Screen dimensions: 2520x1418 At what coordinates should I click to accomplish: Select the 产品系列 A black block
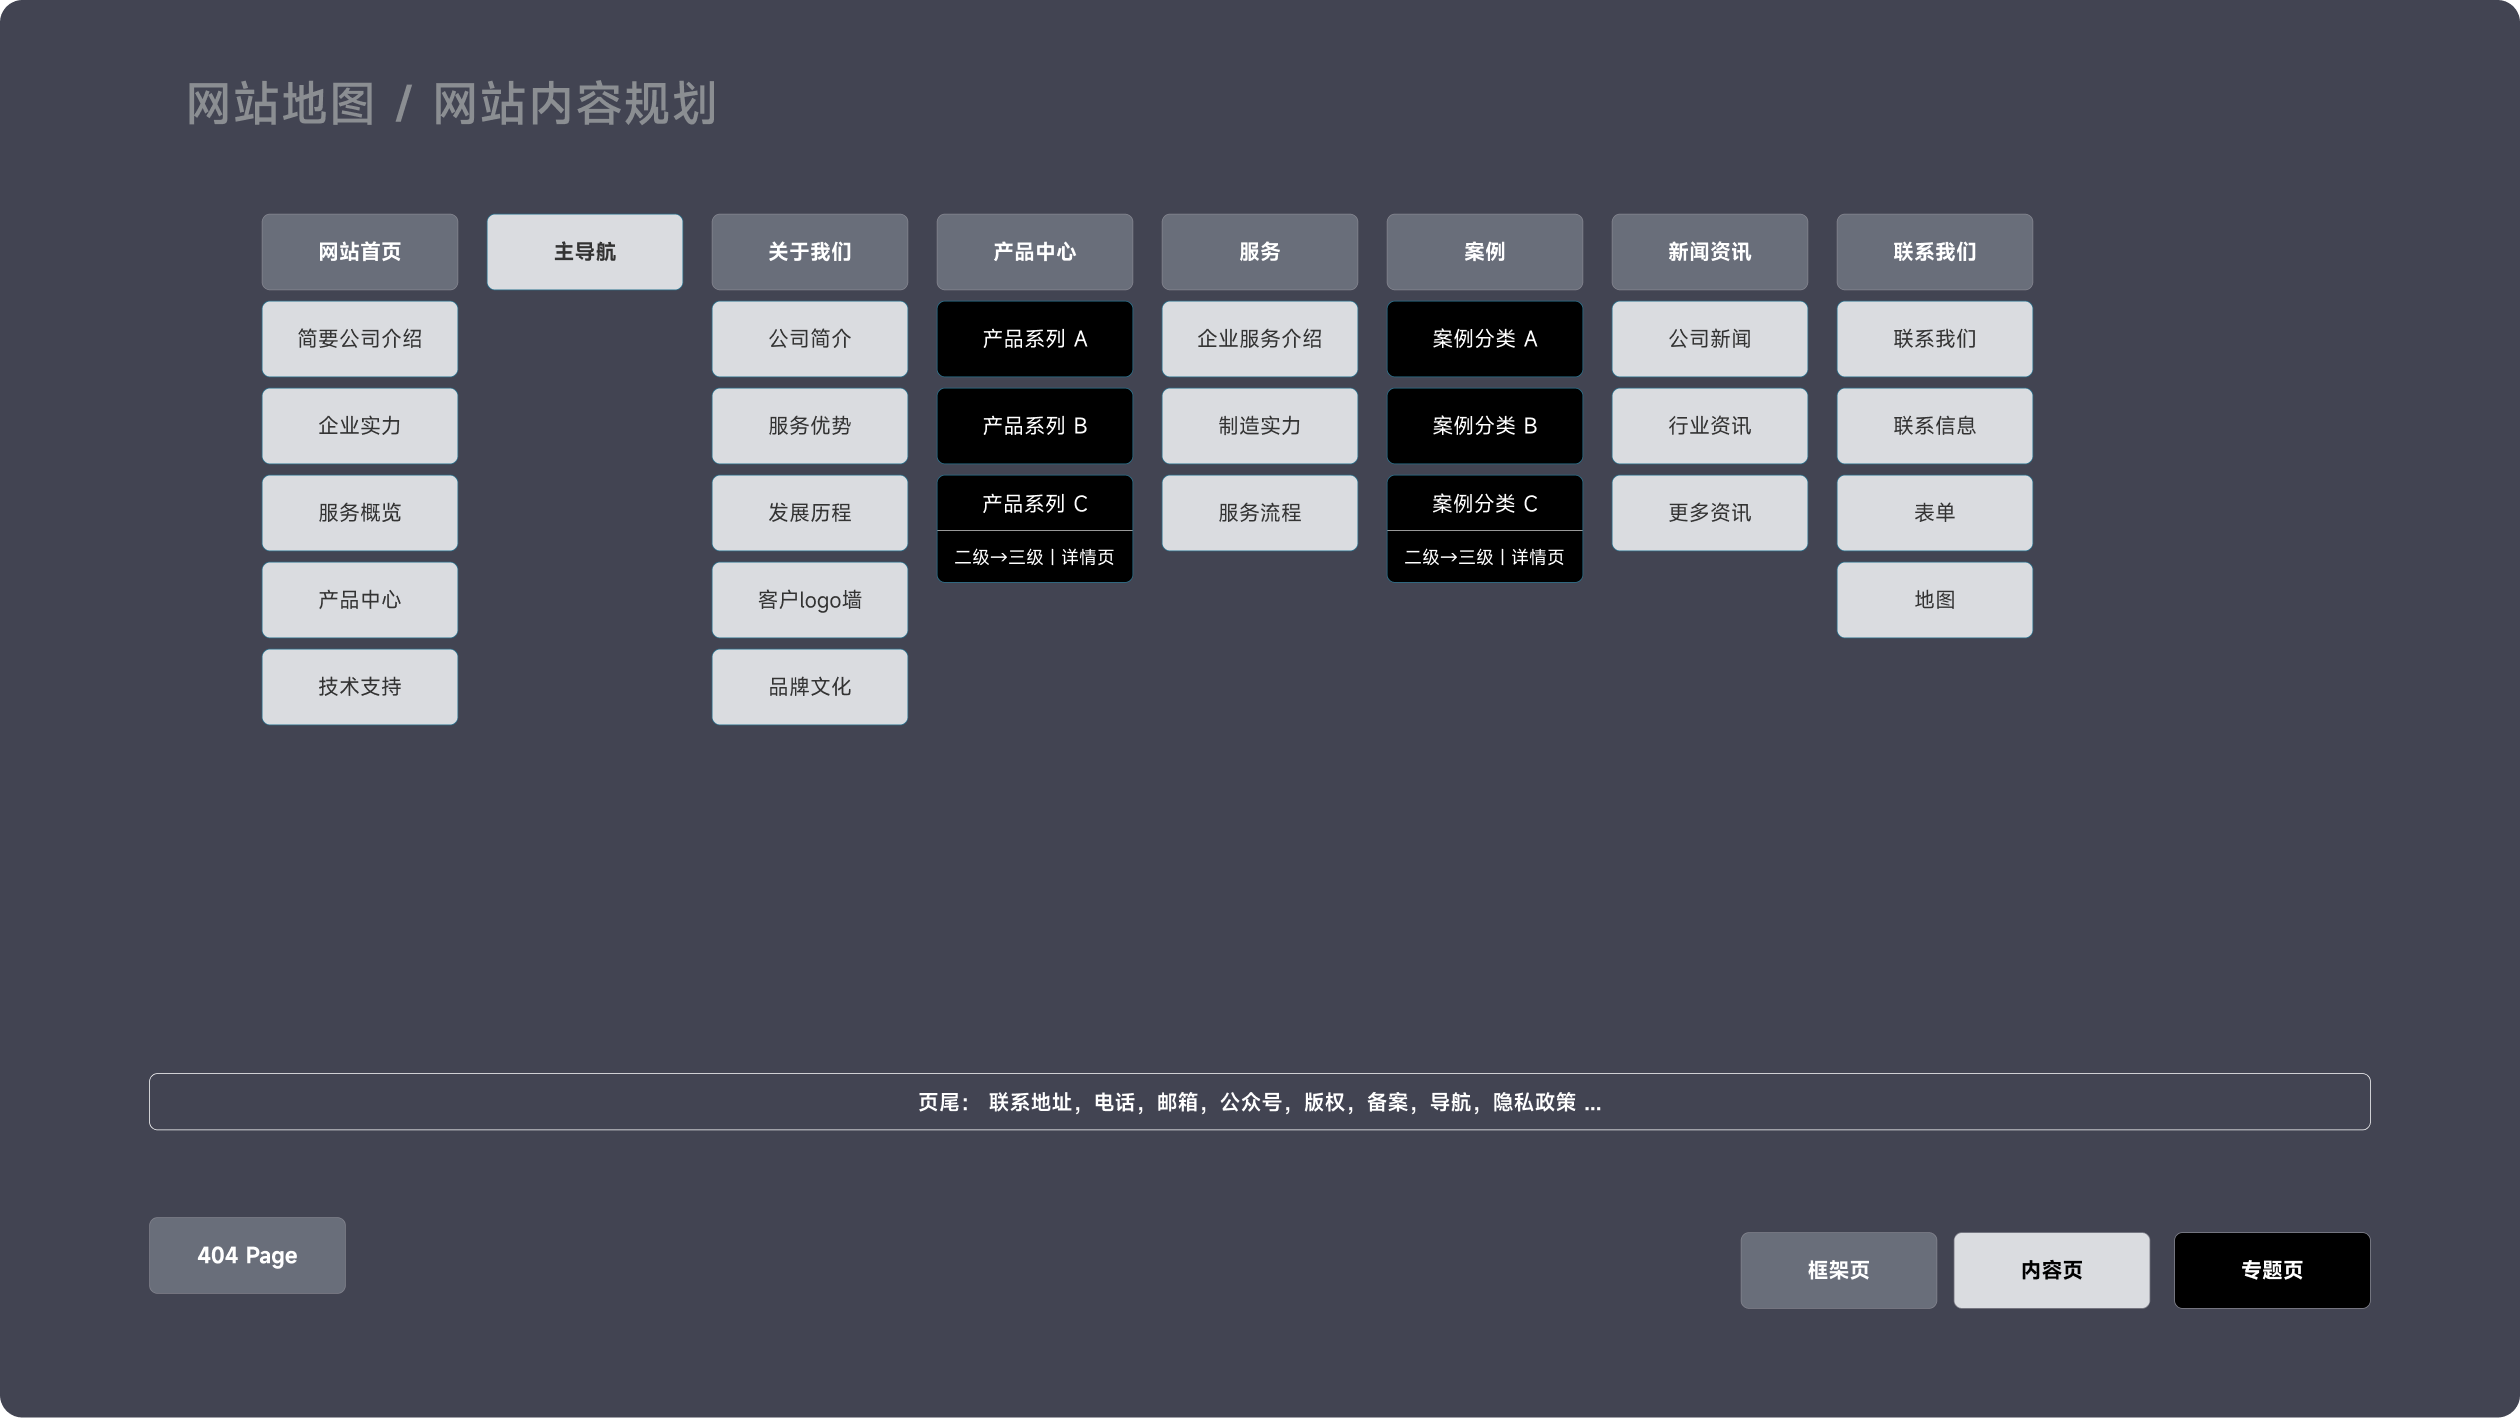point(1034,339)
